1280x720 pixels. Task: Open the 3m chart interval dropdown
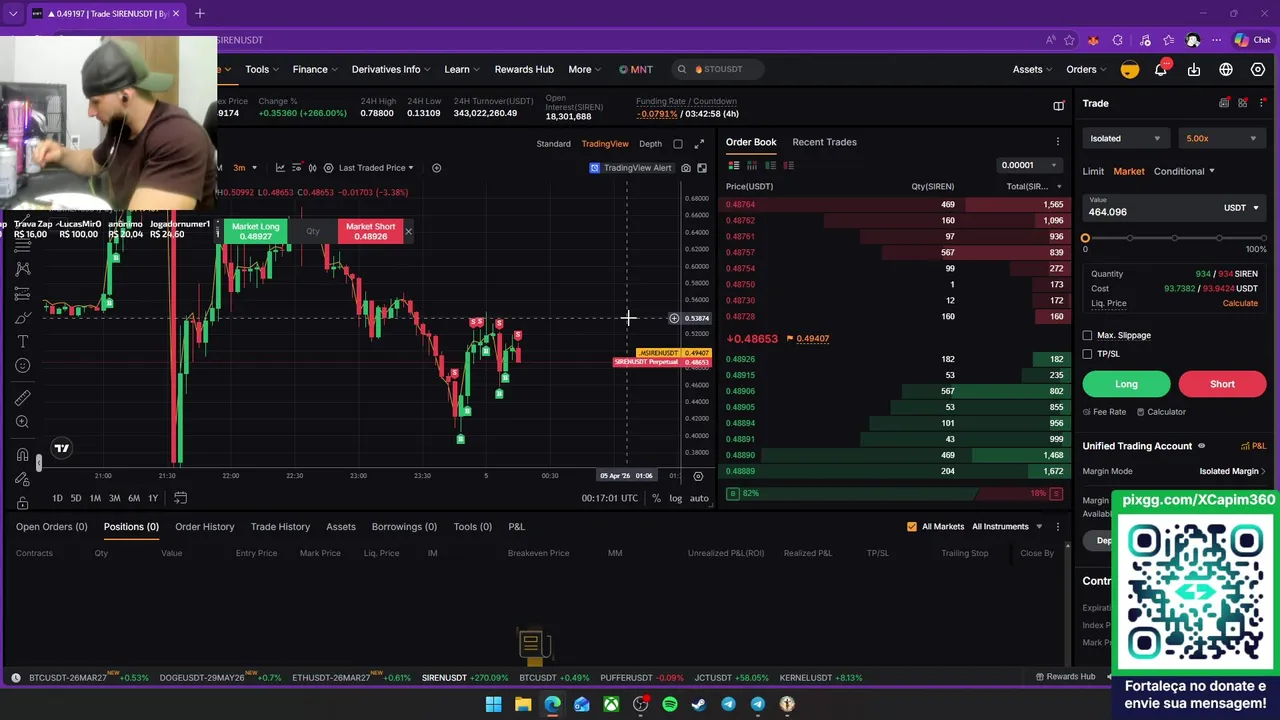tap(245, 168)
